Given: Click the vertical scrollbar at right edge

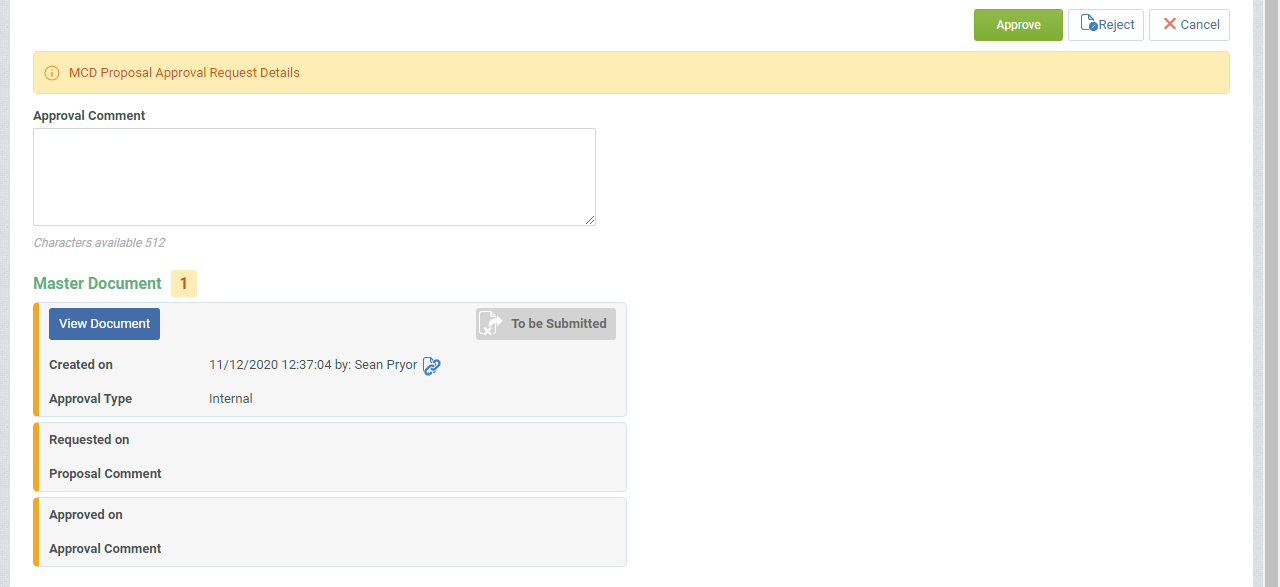Looking at the screenshot, I should [x=1272, y=293].
